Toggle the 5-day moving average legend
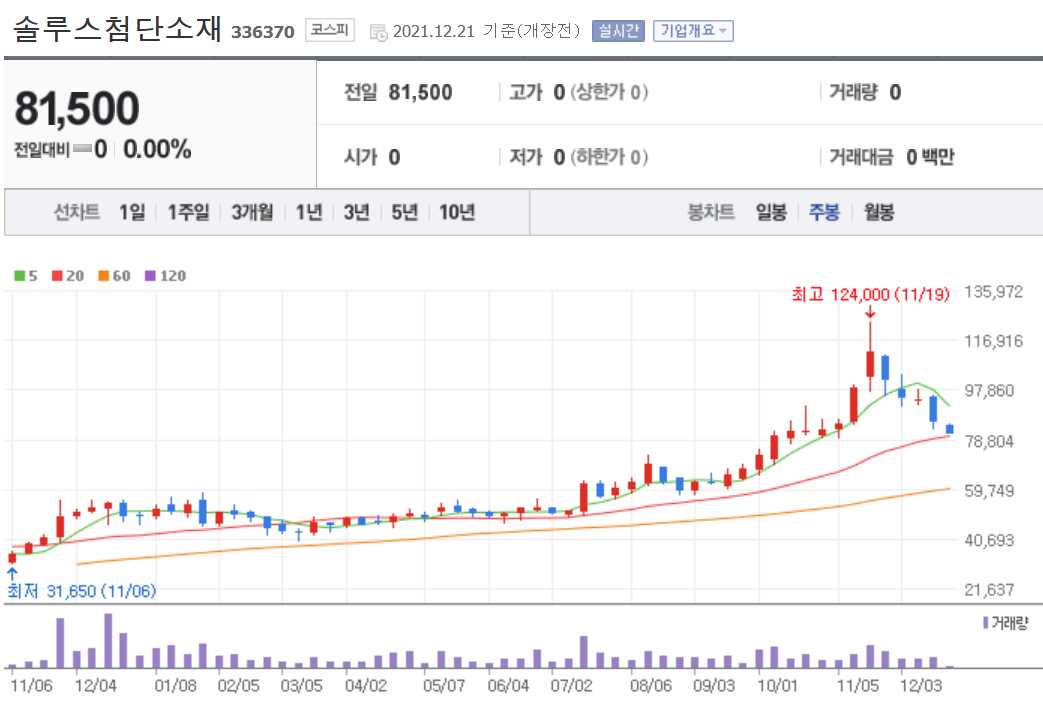This screenshot has height=706, width=1043. [x=22, y=276]
